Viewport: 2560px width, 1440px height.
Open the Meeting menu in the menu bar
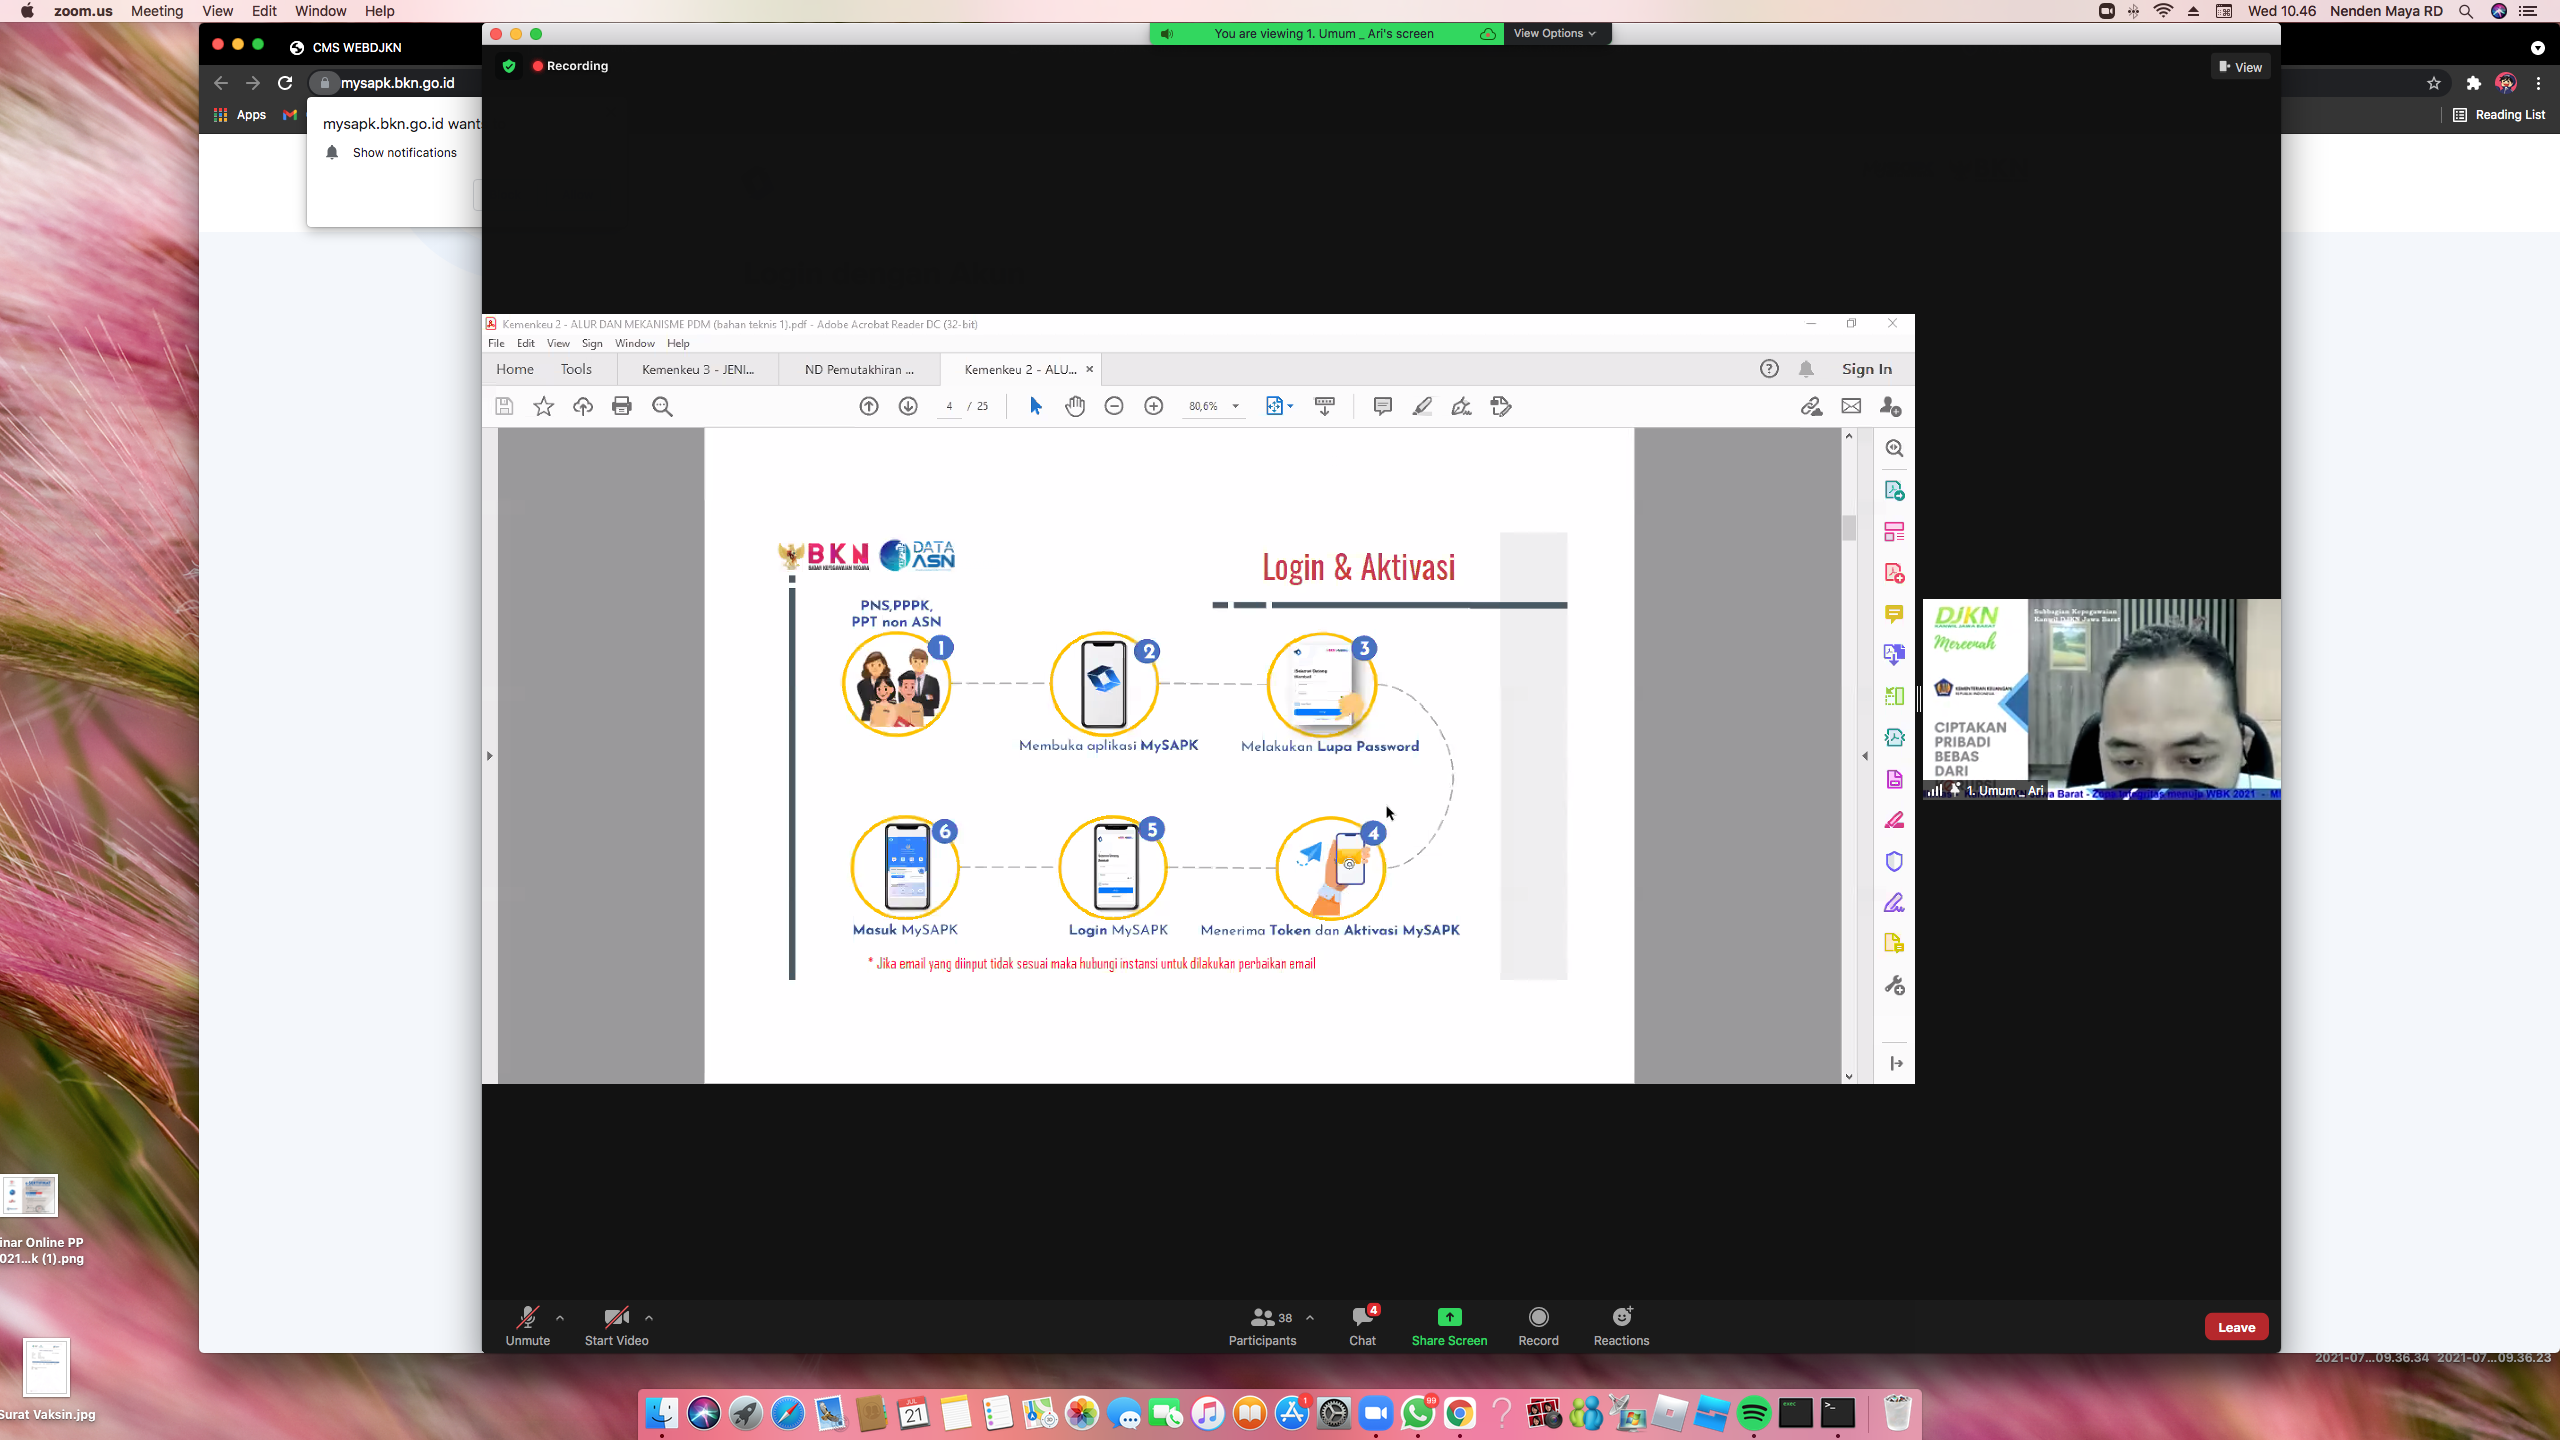(x=157, y=11)
